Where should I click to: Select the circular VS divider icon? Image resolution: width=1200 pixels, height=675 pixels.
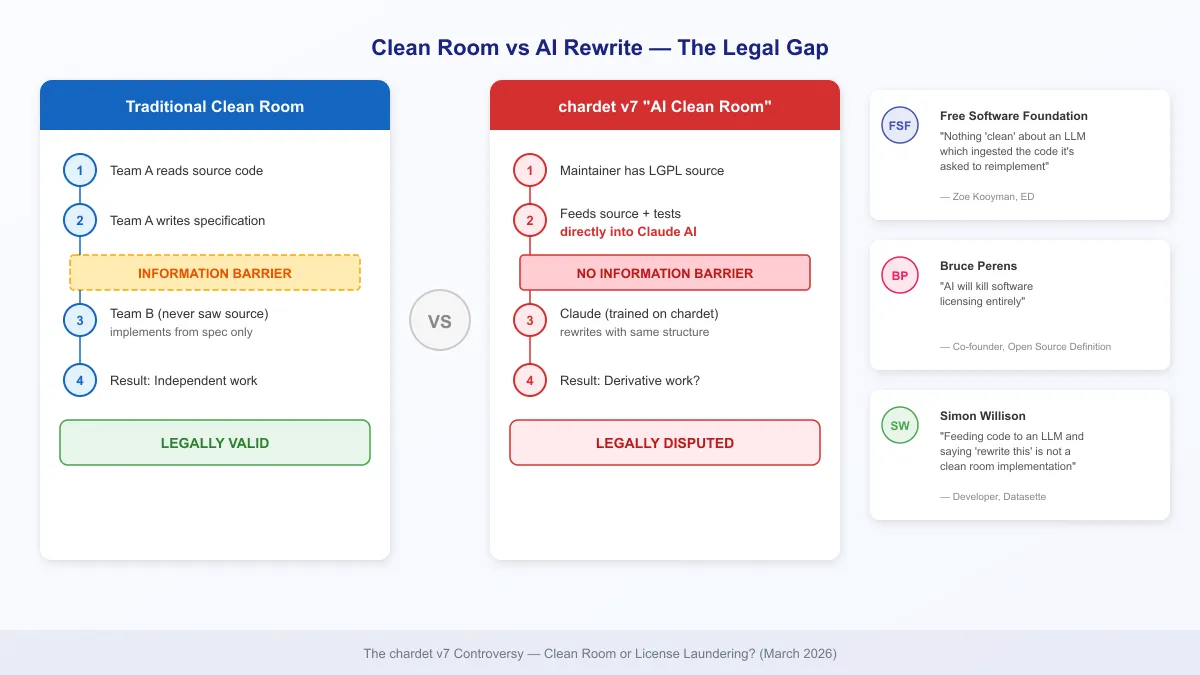point(440,320)
